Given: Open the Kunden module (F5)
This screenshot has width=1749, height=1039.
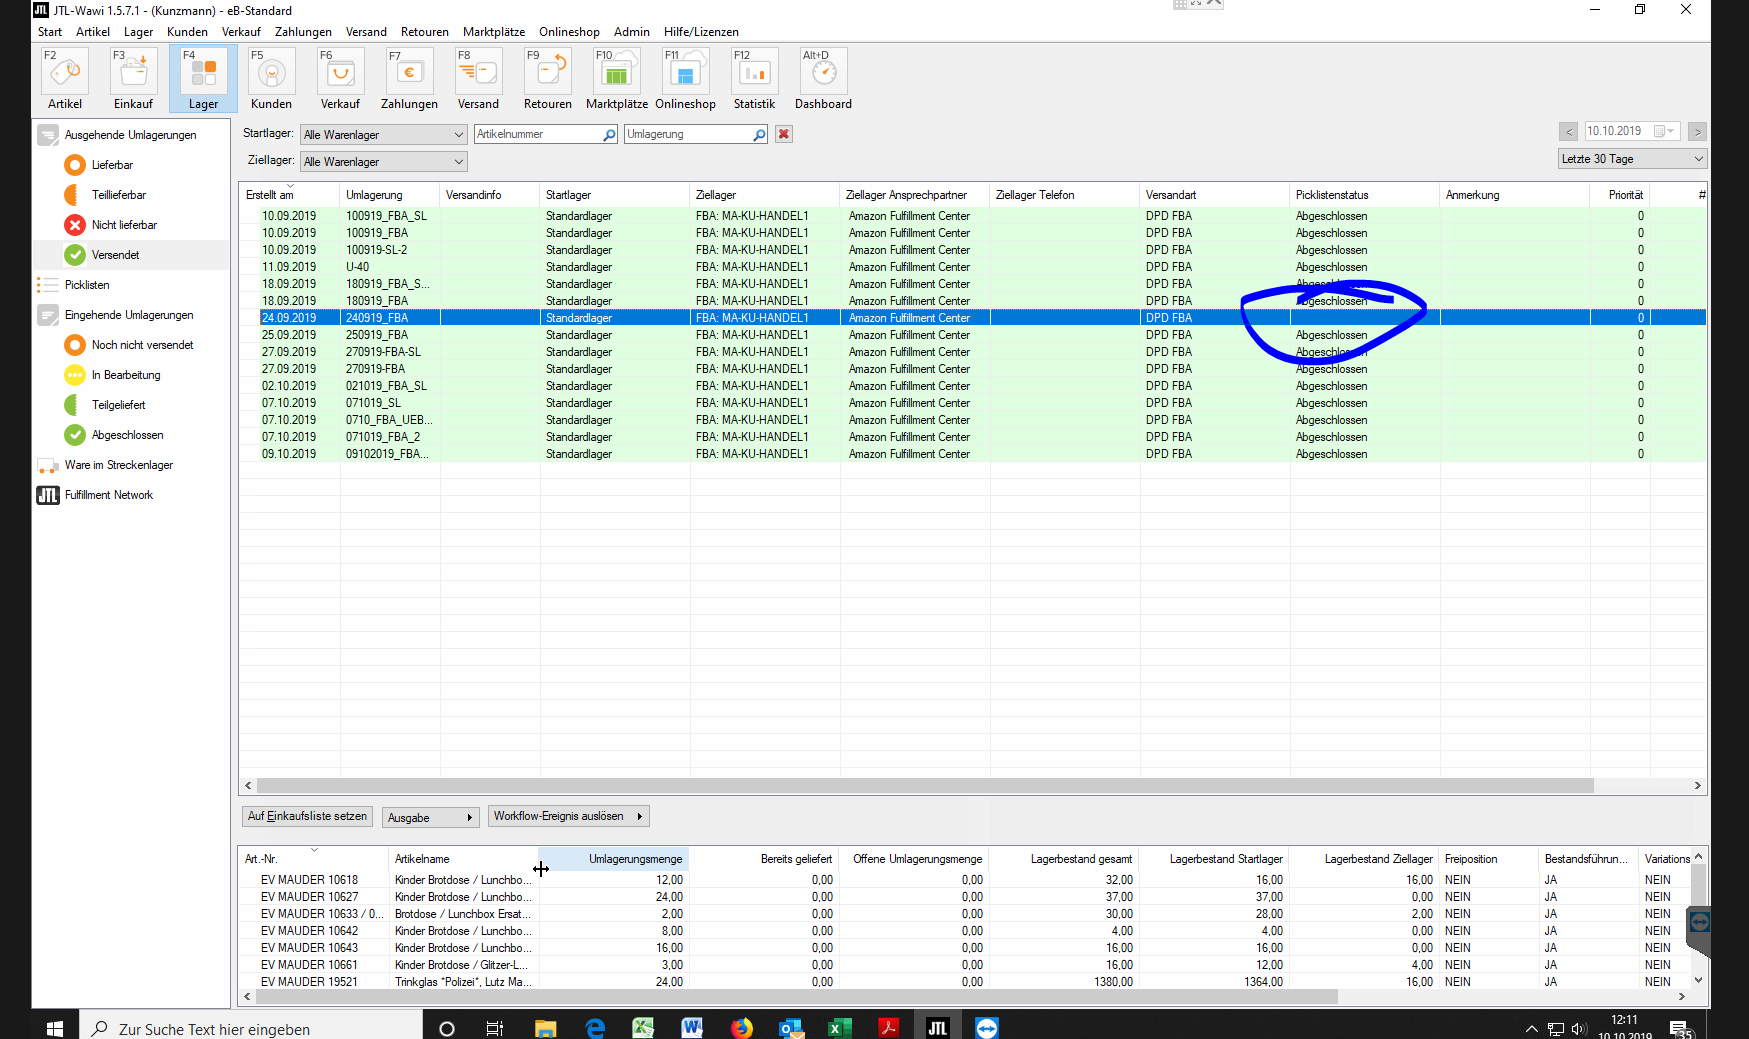Looking at the screenshot, I should tap(271, 79).
